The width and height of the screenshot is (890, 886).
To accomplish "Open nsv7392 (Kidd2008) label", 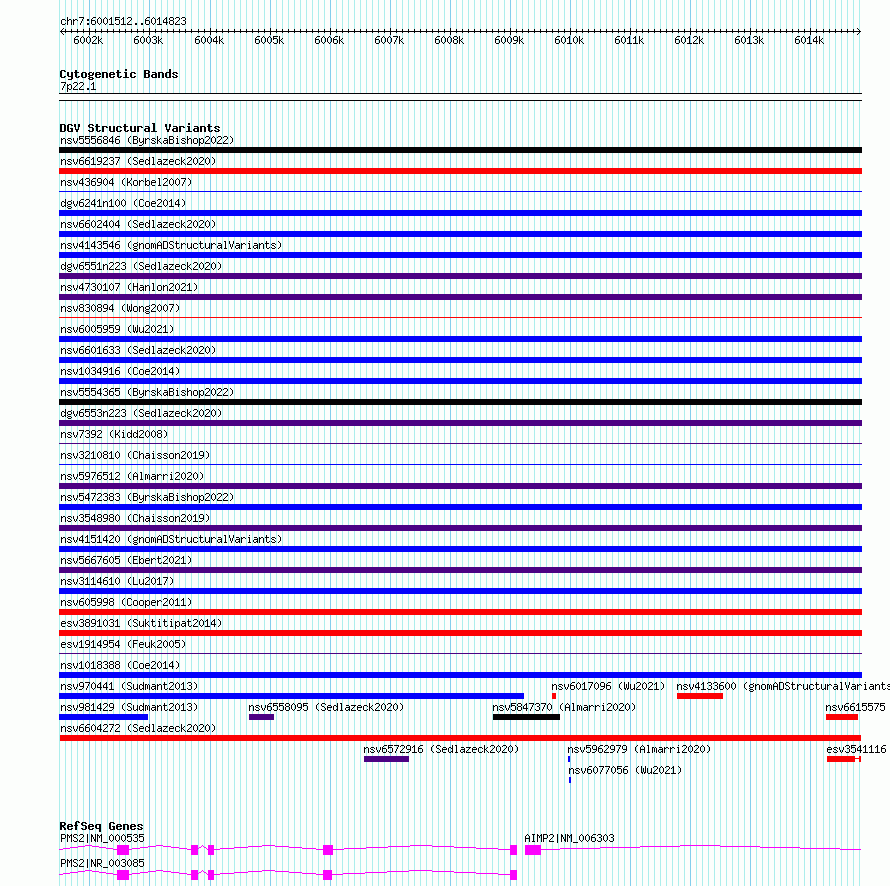I will click(x=114, y=434).
